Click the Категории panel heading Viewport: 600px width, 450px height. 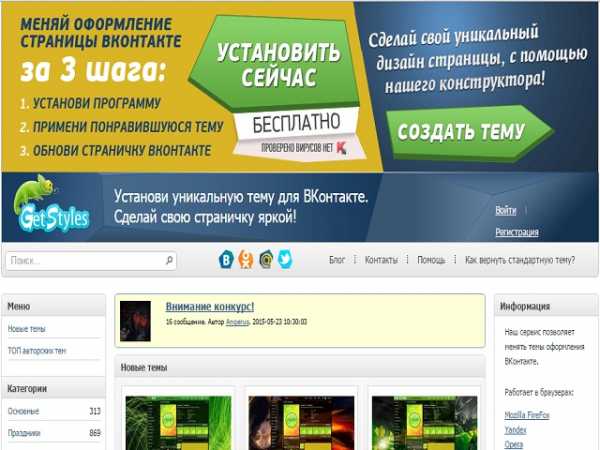click(x=27, y=389)
